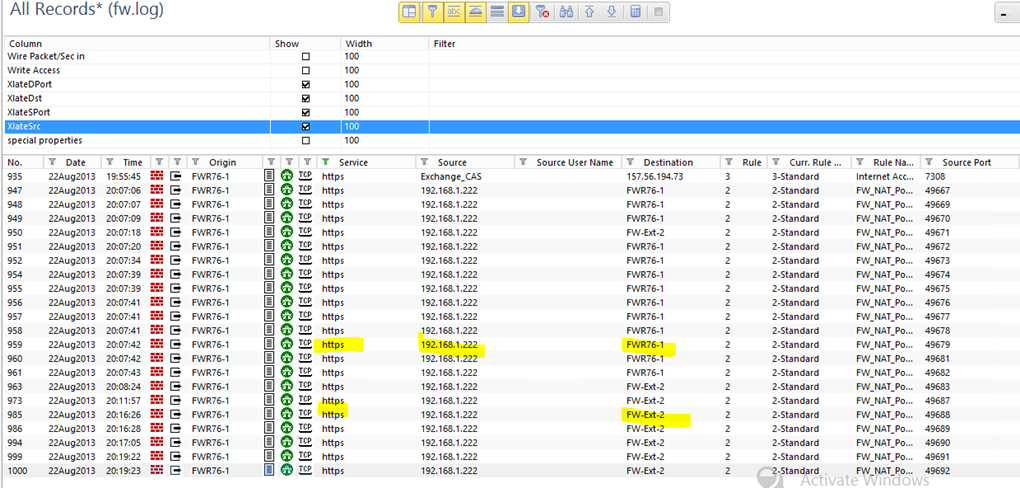Open filter dropdown on Destination column
Viewport: 1020px width, 488px height.
point(630,162)
